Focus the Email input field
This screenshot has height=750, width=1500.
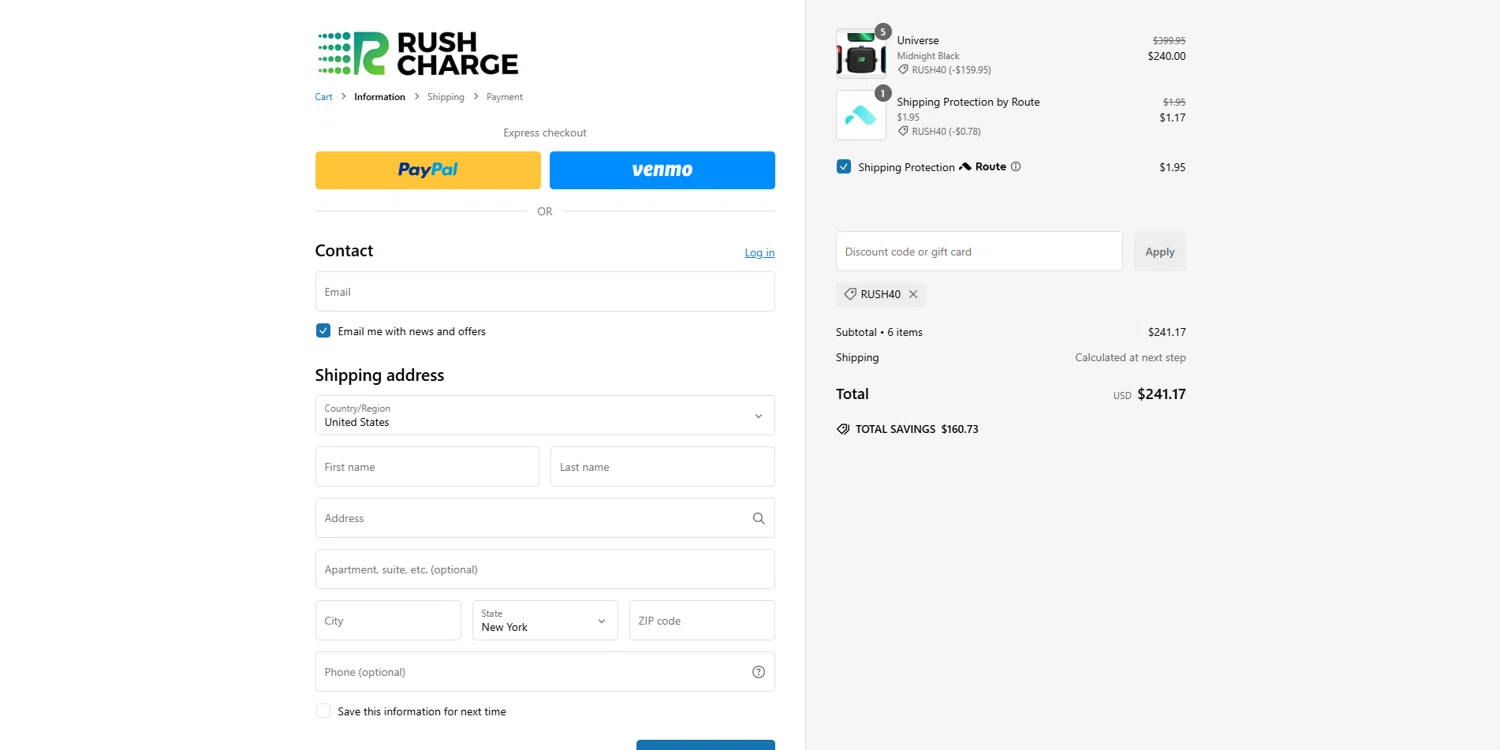tap(545, 291)
